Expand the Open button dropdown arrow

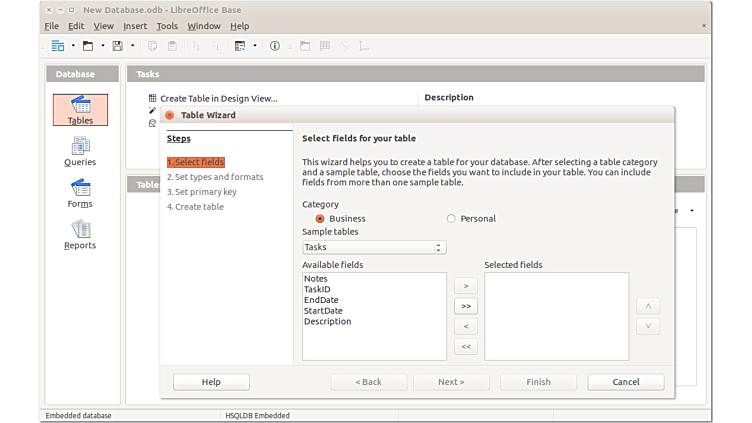coord(103,46)
